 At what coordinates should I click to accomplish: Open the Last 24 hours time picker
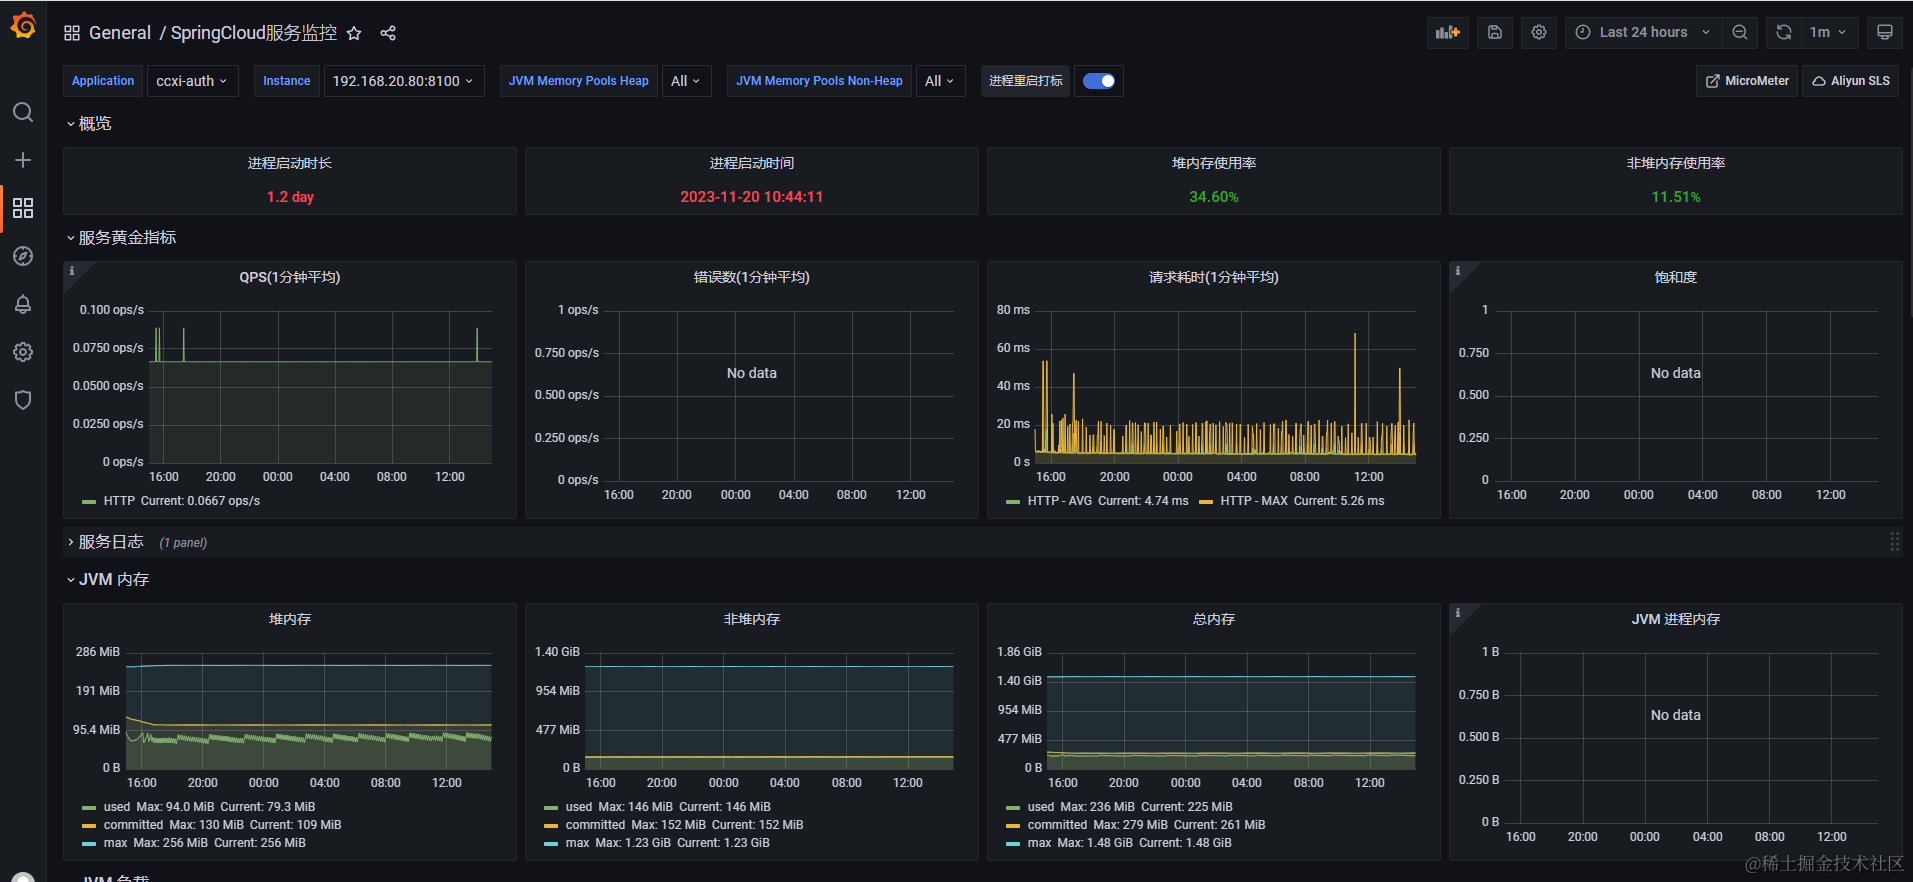coord(1643,32)
